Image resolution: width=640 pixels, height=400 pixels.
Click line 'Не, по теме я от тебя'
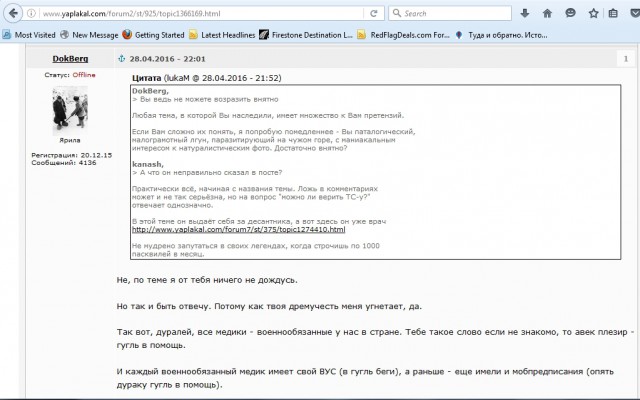click(x=207, y=280)
